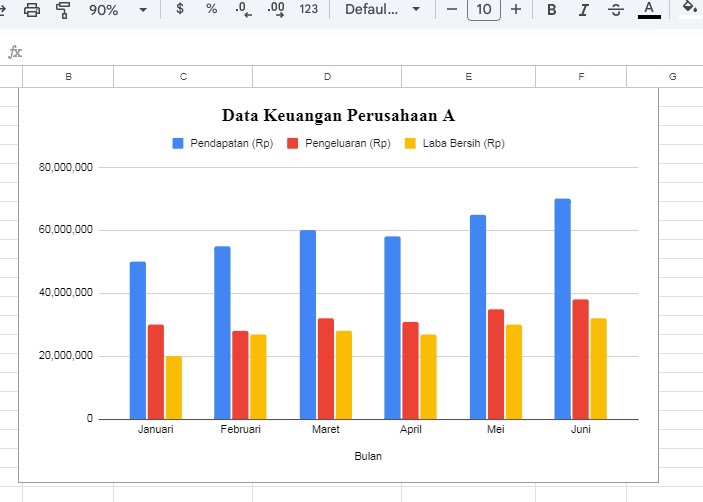Toggle italic formatting
The width and height of the screenshot is (703, 502).
583,9
